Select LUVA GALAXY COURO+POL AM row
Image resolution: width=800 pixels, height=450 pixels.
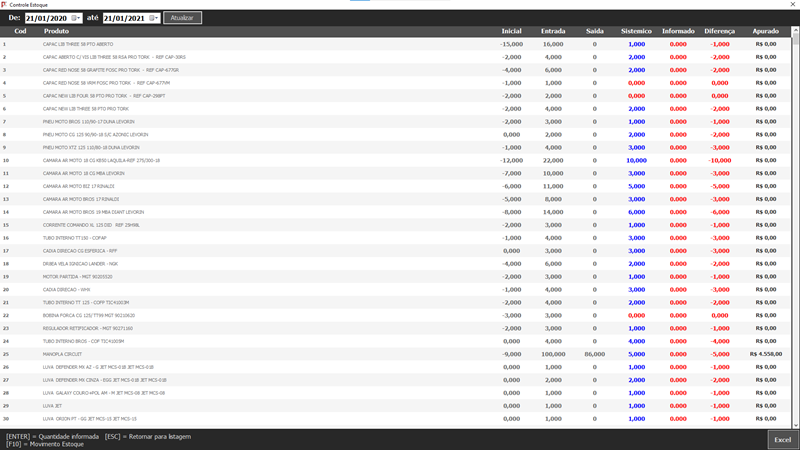[x=395, y=393]
